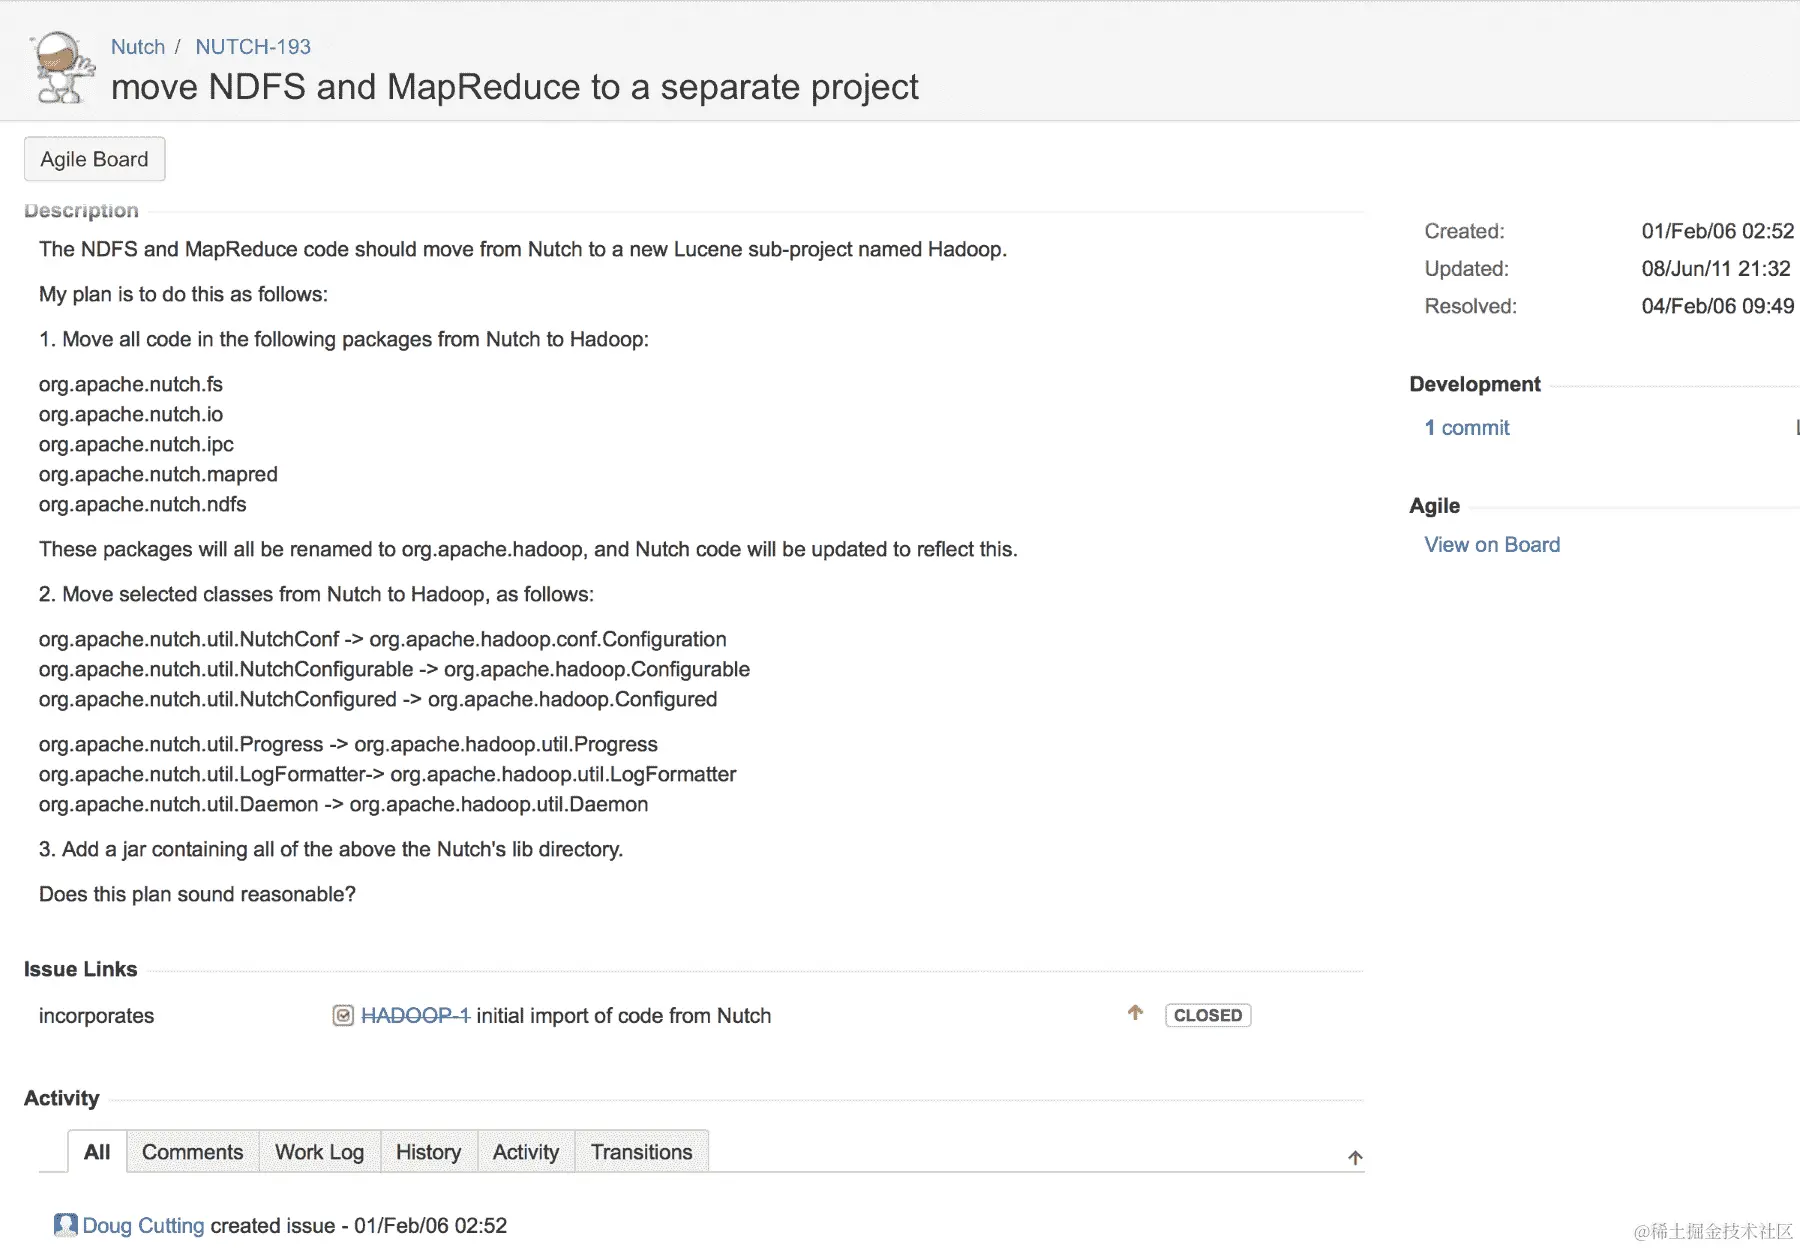Open Doug Cutting's profile link

tap(143, 1226)
